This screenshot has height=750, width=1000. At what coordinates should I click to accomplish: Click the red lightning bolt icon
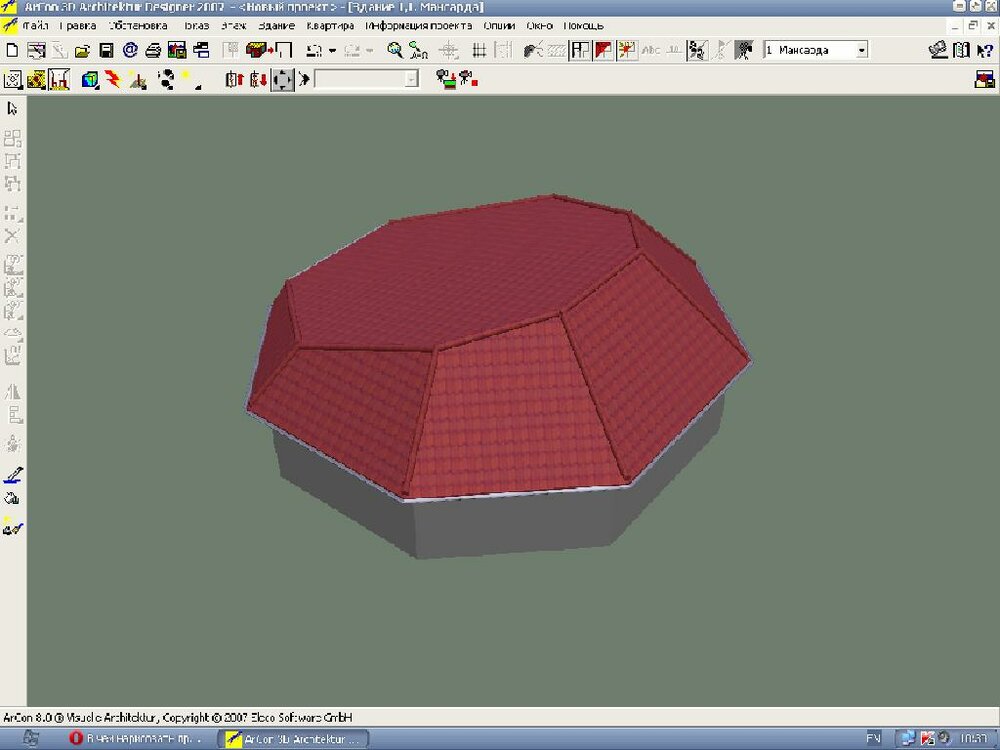click(113, 80)
